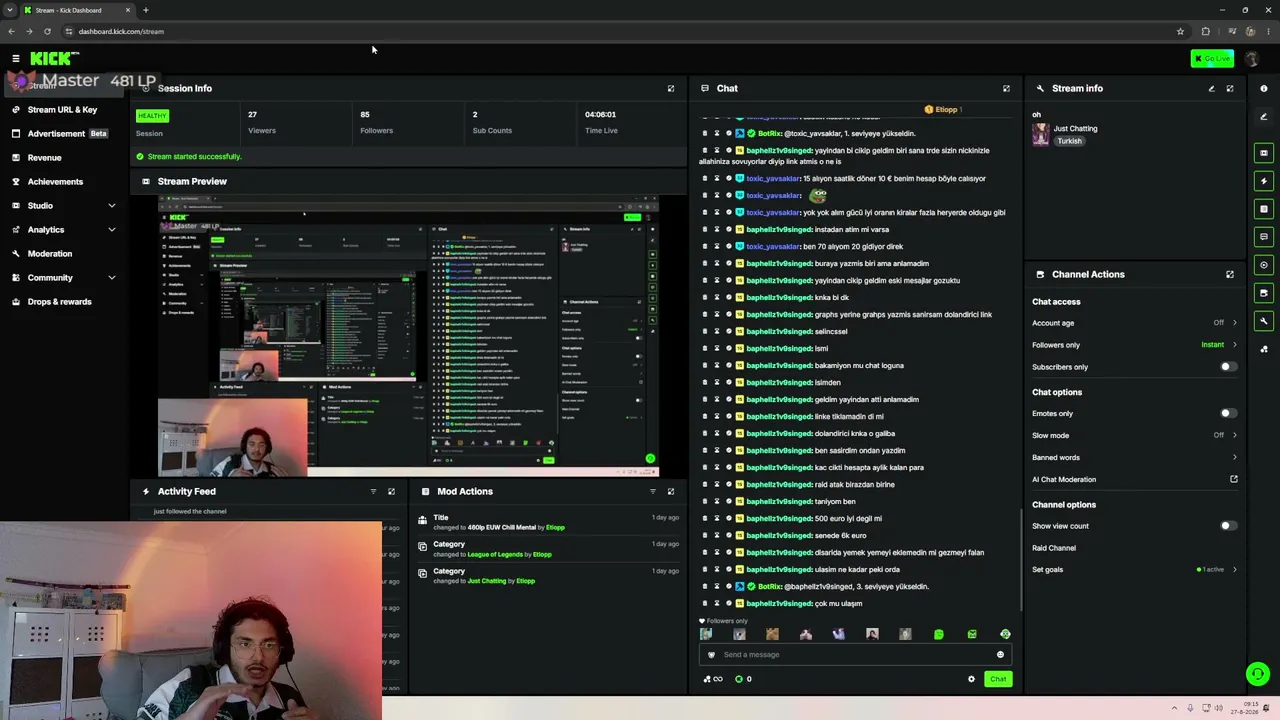Pop out the Channel Actions panel

coord(1230,274)
